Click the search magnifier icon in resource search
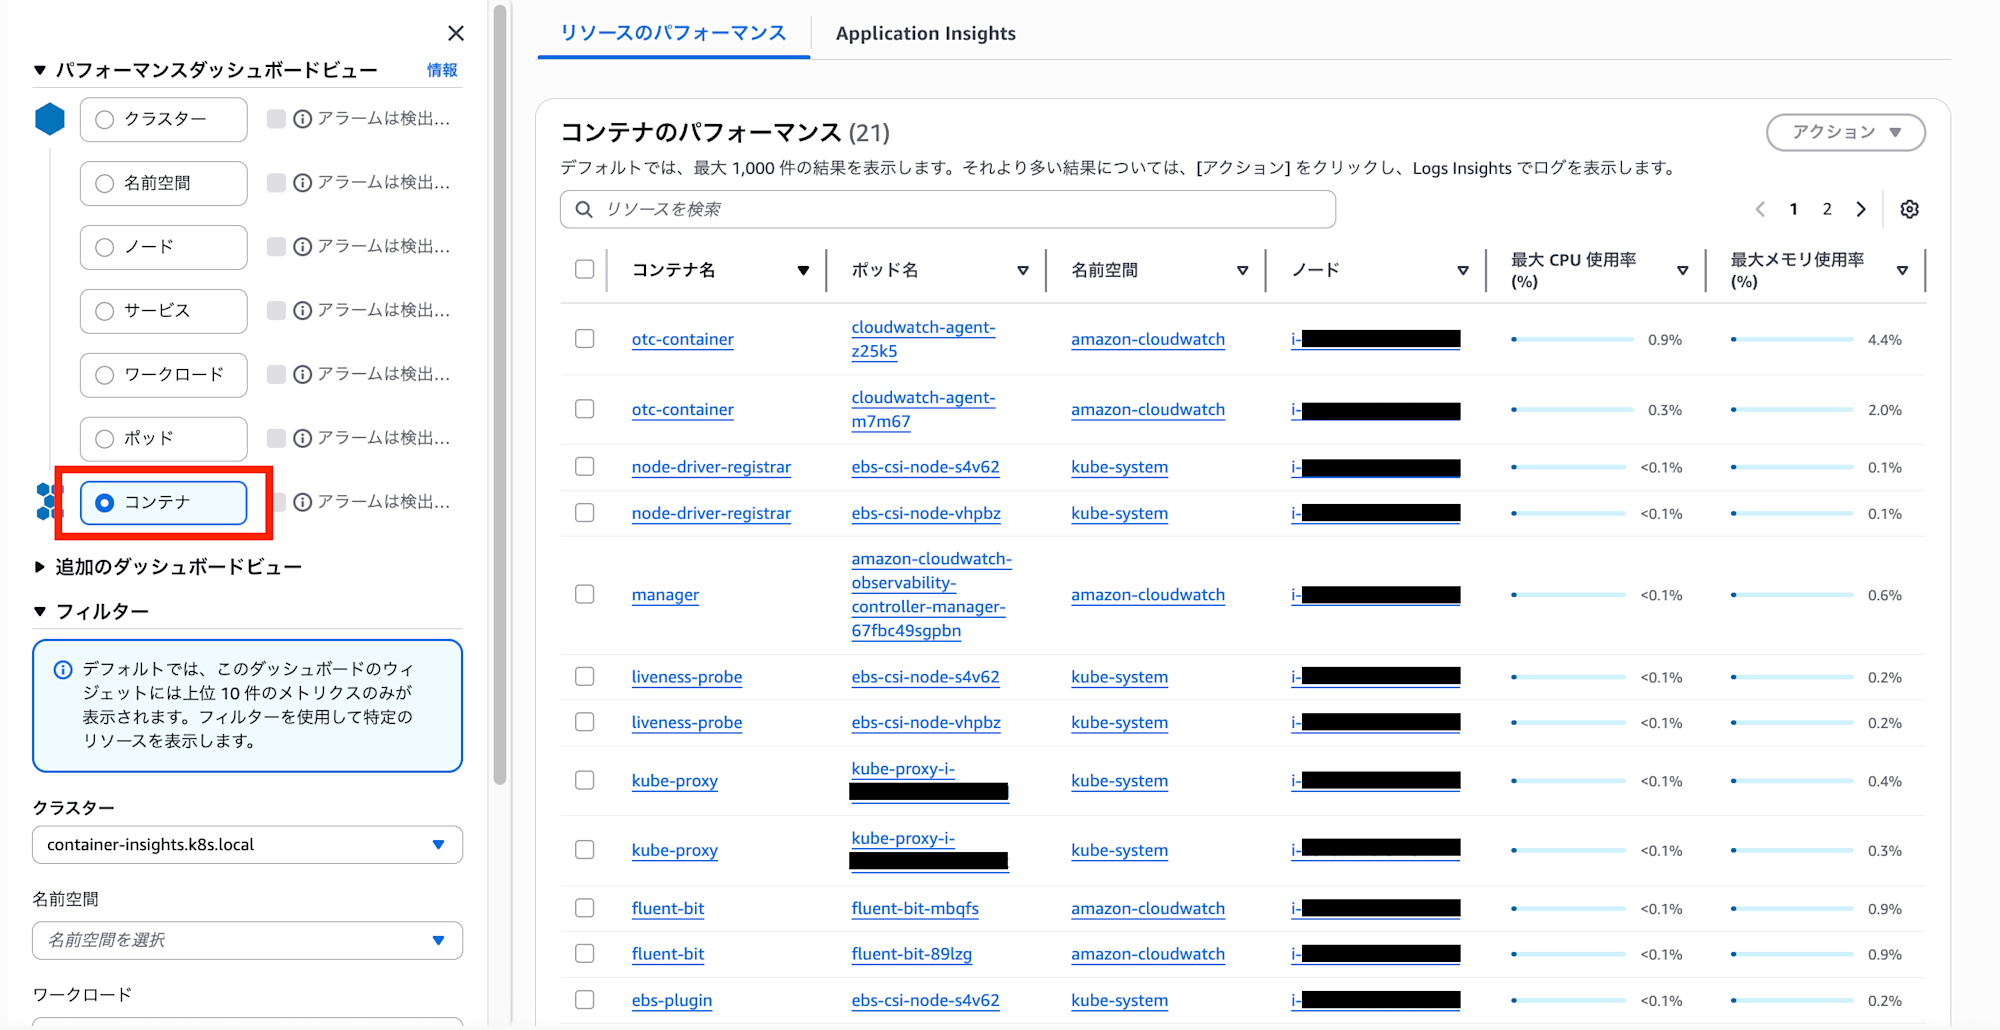The height and width of the screenshot is (1030, 2000). [584, 209]
